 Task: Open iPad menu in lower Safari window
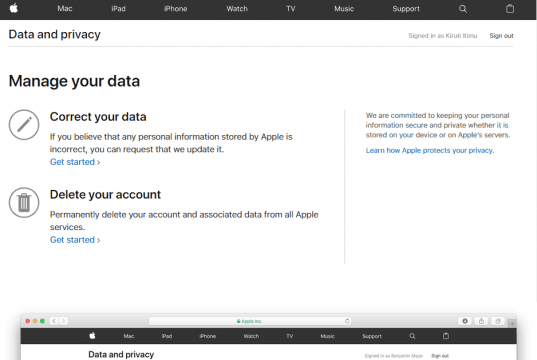click(x=167, y=336)
